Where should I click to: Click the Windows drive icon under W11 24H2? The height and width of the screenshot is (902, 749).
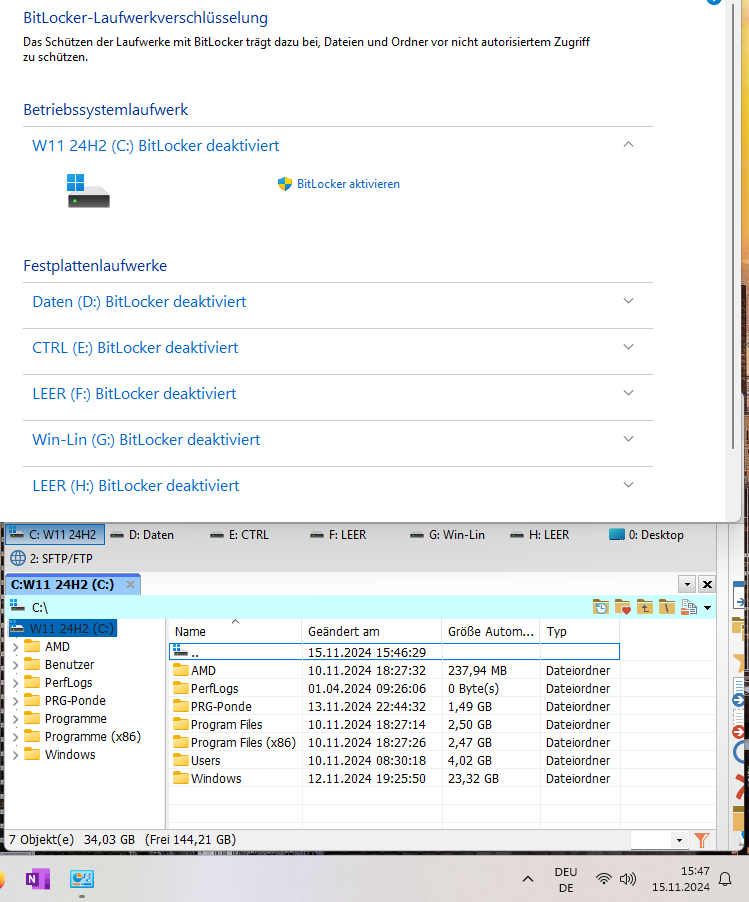coord(89,192)
